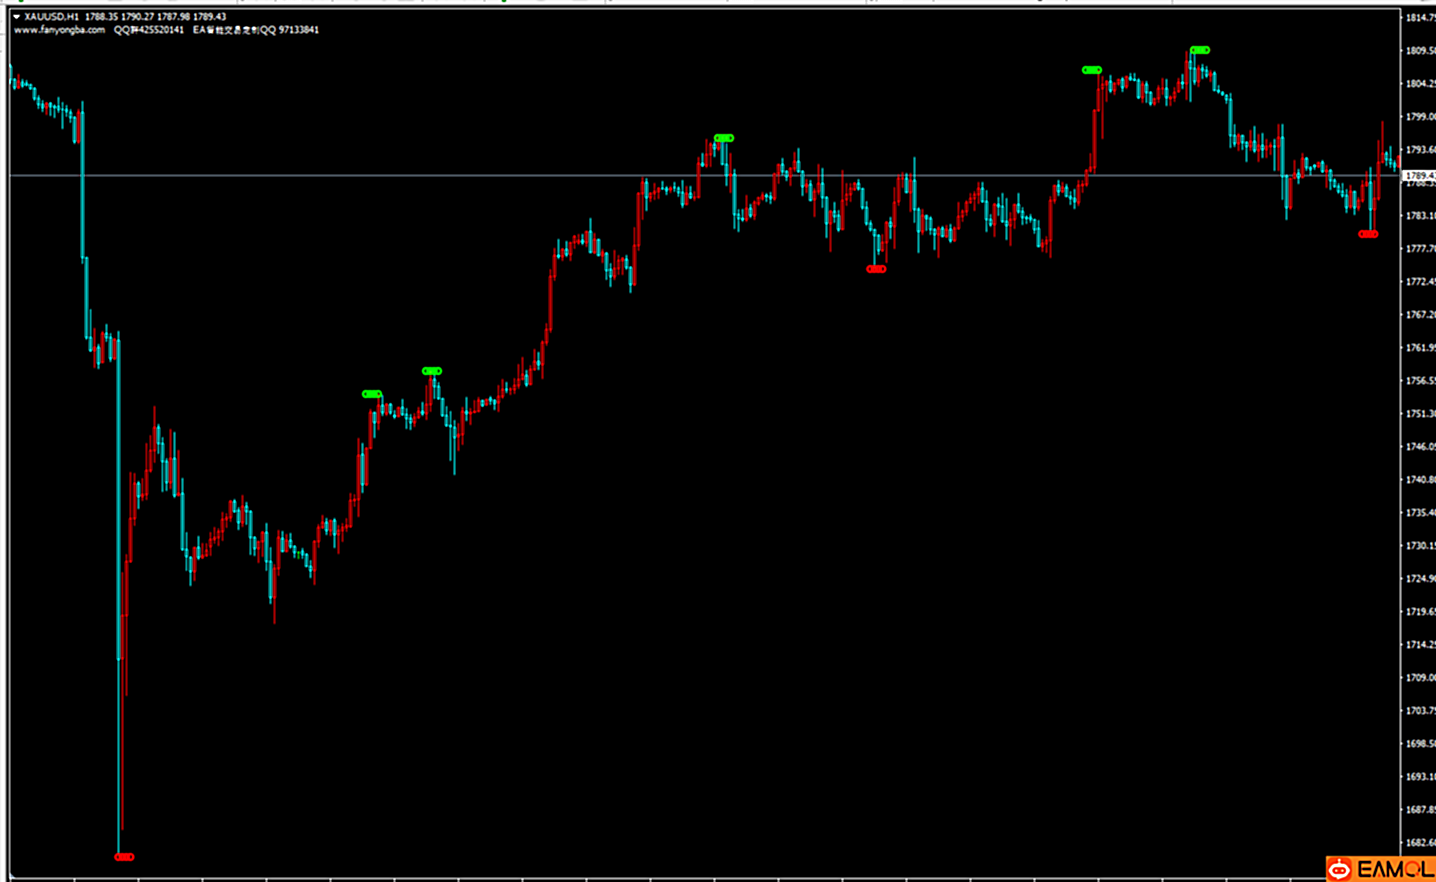Click the middle red signal marker
This screenshot has width=1436, height=882.
pyautogui.click(x=876, y=269)
